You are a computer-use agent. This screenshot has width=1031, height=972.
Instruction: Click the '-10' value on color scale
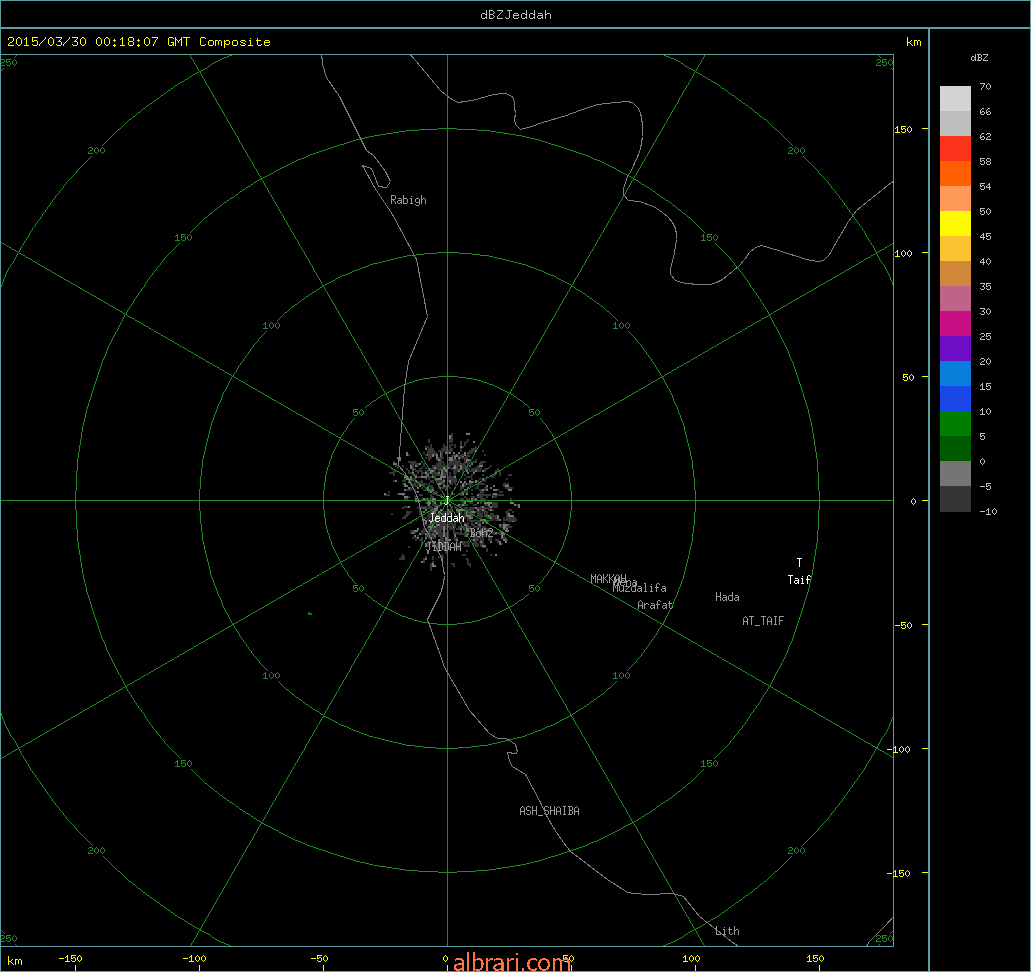[x=988, y=512]
